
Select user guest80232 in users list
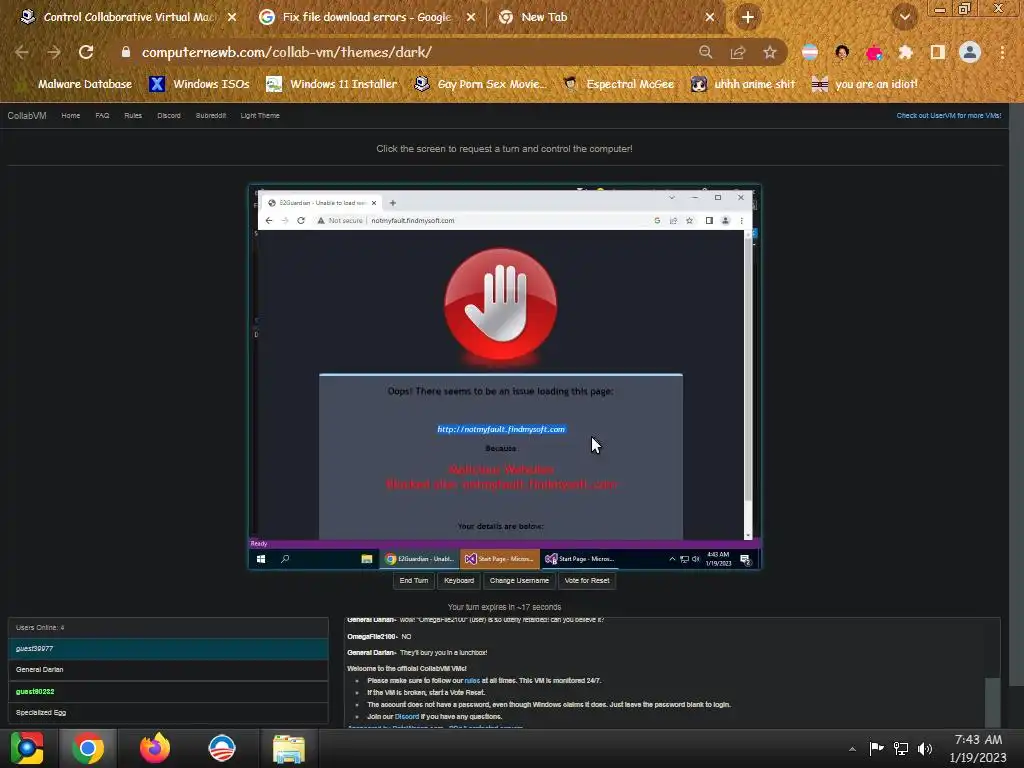tap(168, 692)
